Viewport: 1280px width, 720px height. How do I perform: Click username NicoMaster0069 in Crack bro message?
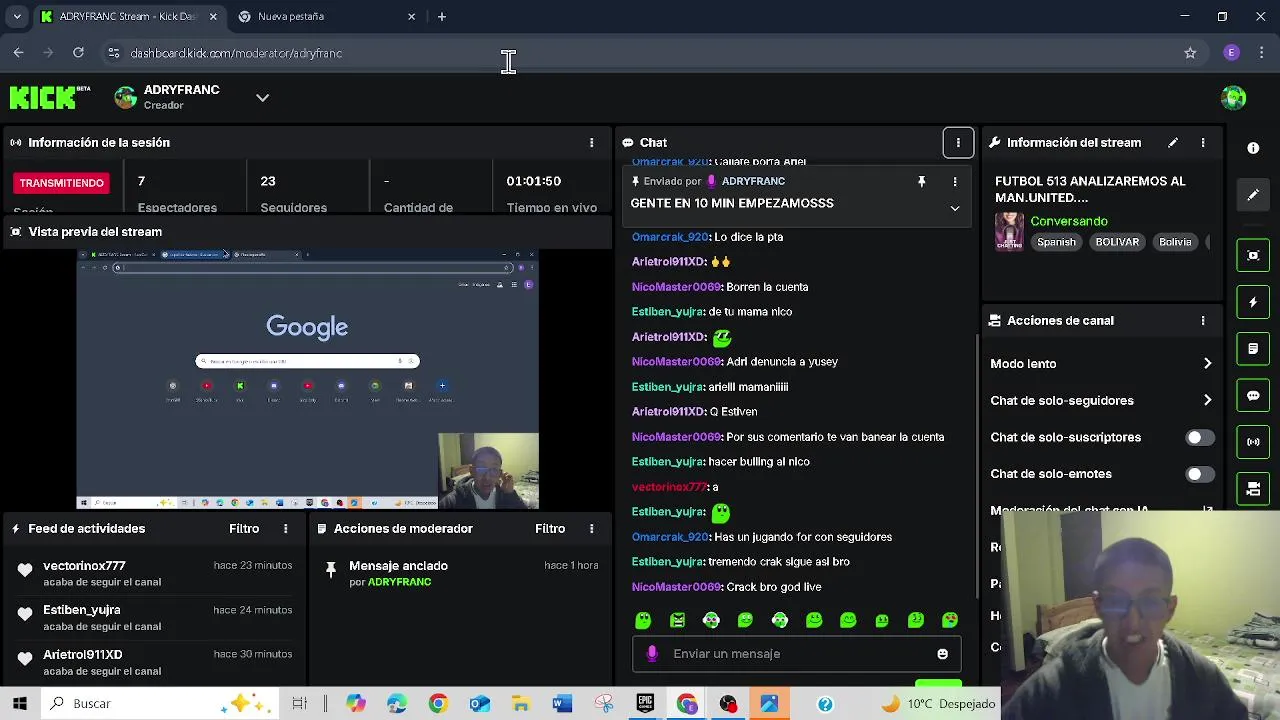[676, 588]
